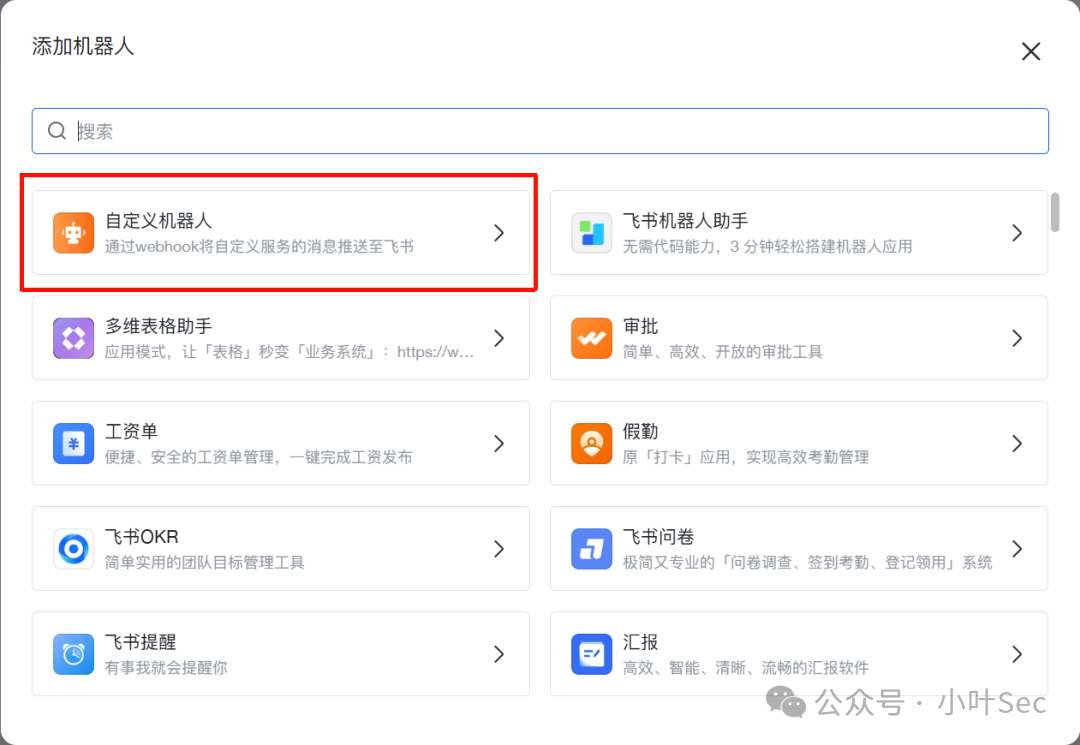The width and height of the screenshot is (1080, 745).
Task: Click the 飞书机器人助手 app icon
Action: click(x=591, y=233)
